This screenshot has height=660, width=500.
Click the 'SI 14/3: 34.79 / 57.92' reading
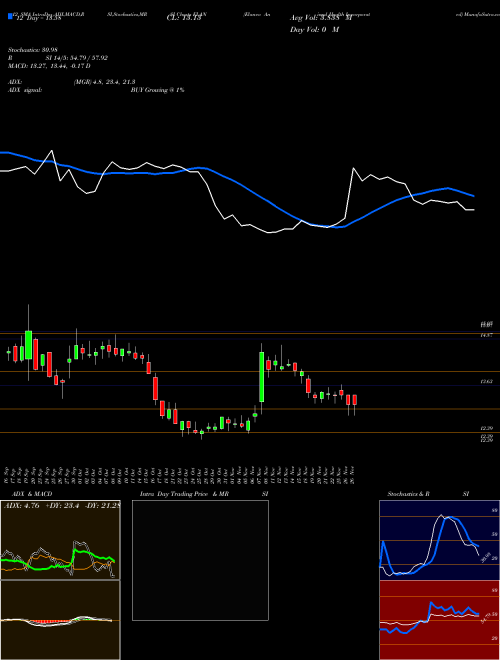click(77, 58)
